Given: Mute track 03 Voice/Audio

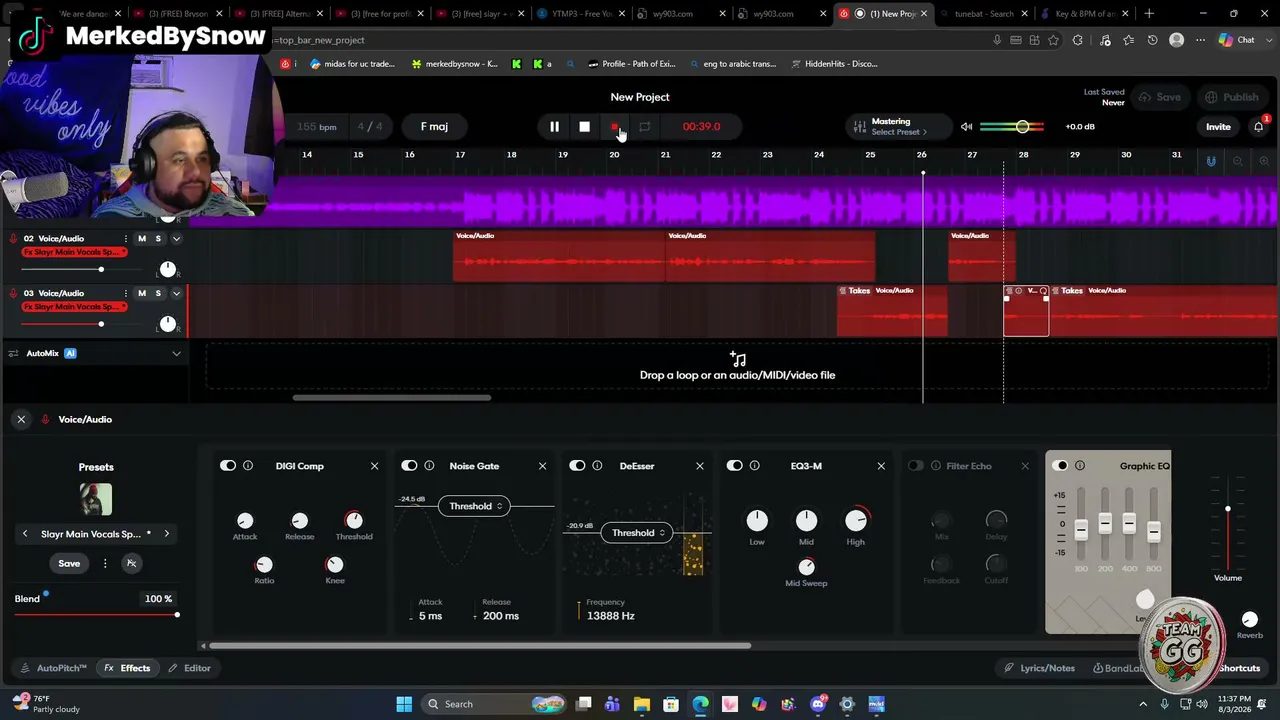Looking at the screenshot, I should click(142, 293).
